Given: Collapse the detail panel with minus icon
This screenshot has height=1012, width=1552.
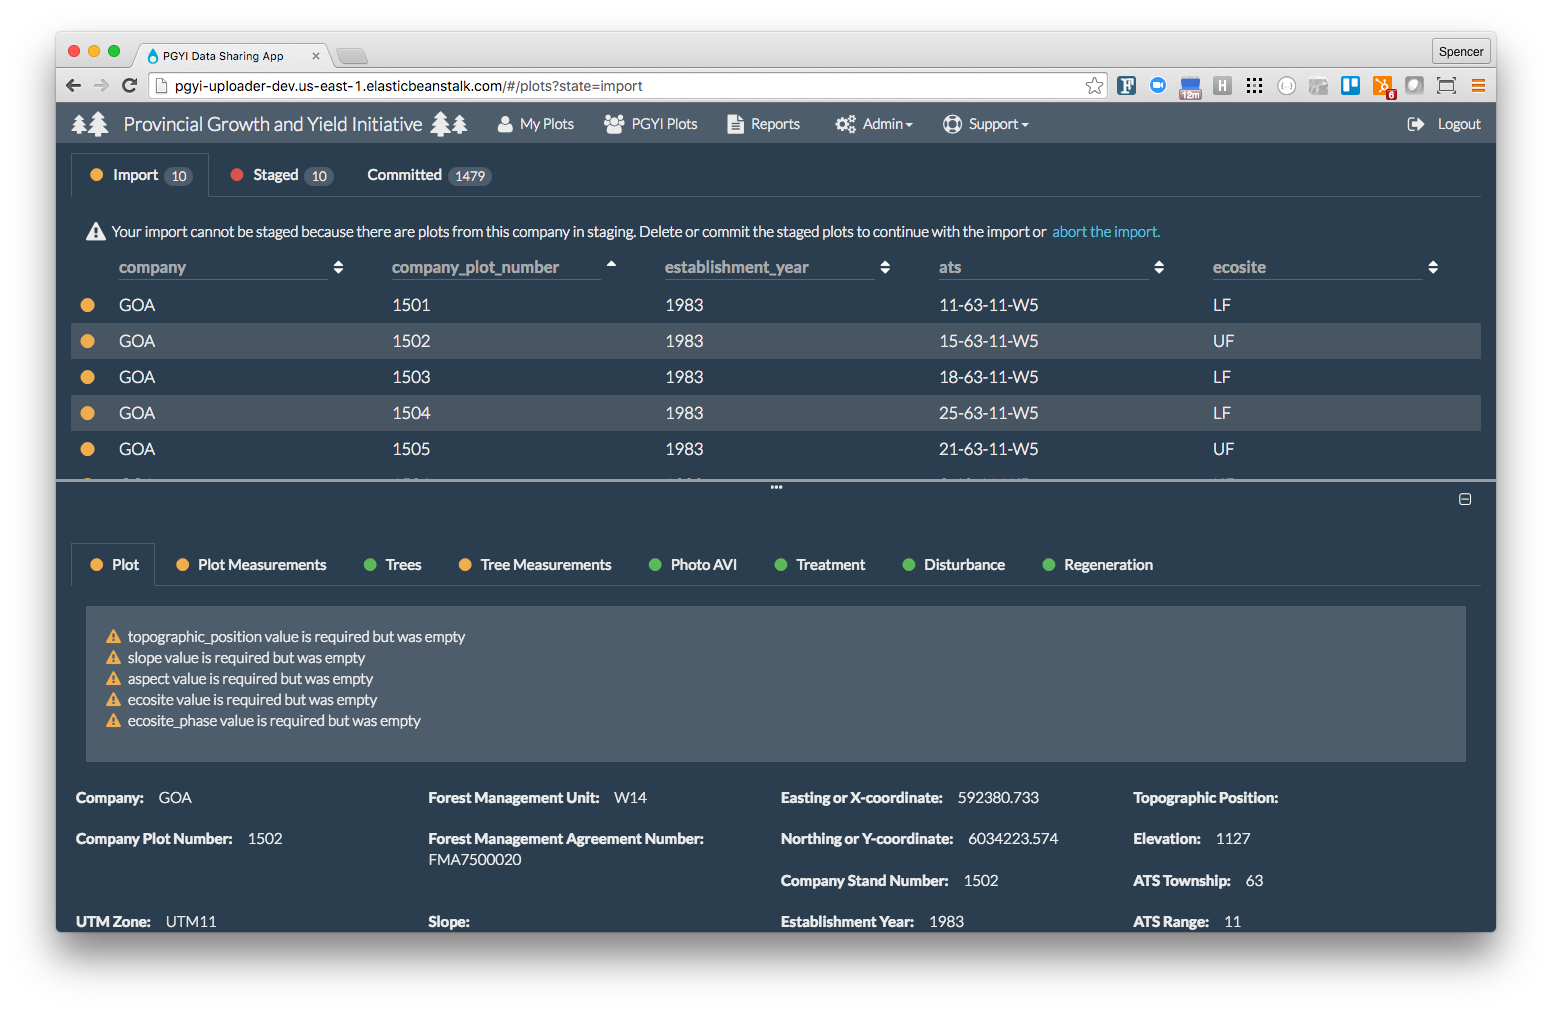Looking at the screenshot, I should coord(1465,499).
